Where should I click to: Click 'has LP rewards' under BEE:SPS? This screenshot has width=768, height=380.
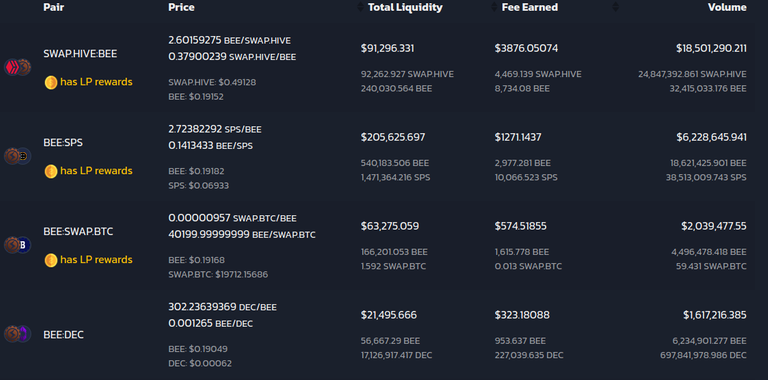click(x=96, y=171)
